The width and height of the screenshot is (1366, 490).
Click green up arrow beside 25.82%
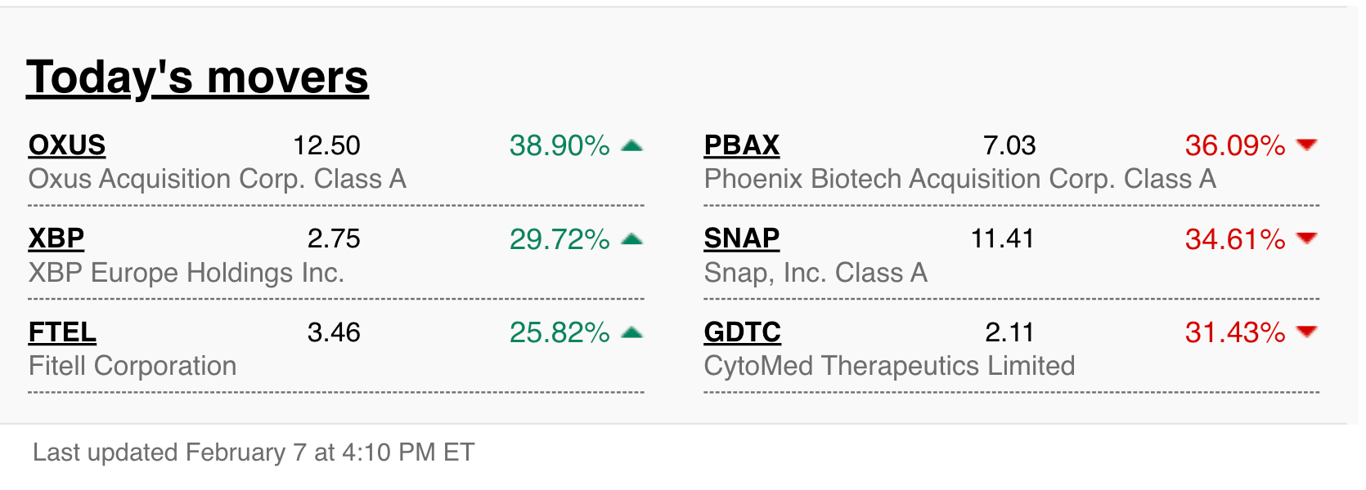click(631, 332)
